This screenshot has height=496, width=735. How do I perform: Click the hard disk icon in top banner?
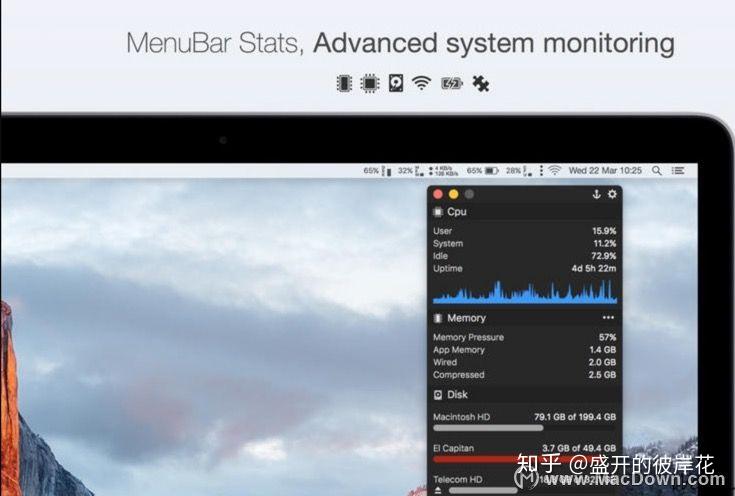(396, 84)
